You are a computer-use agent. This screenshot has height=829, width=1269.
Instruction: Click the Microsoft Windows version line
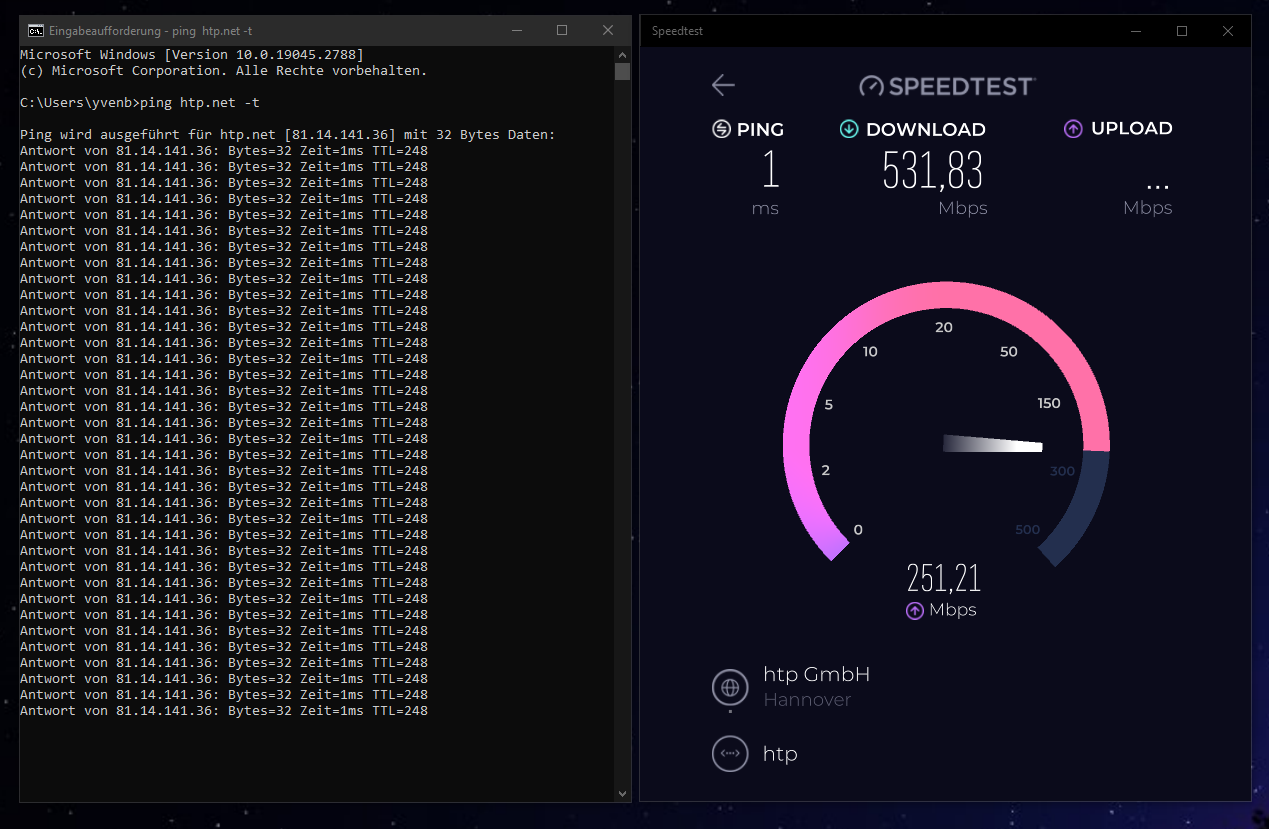click(x=192, y=55)
